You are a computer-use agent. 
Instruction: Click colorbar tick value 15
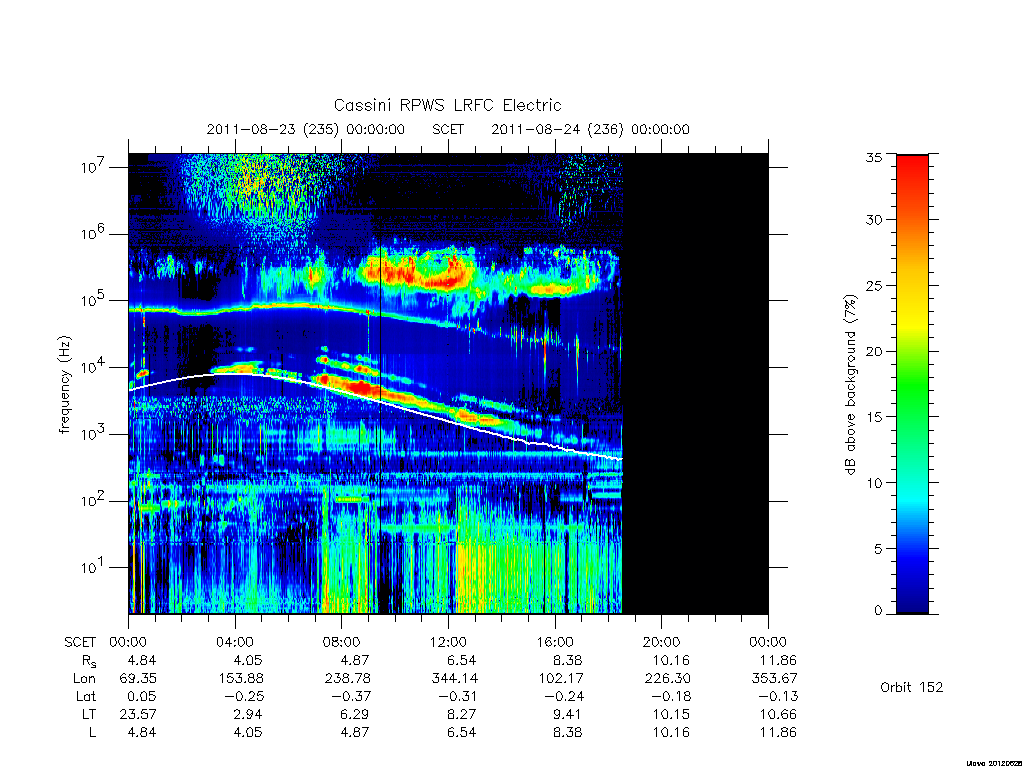(874, 417)
